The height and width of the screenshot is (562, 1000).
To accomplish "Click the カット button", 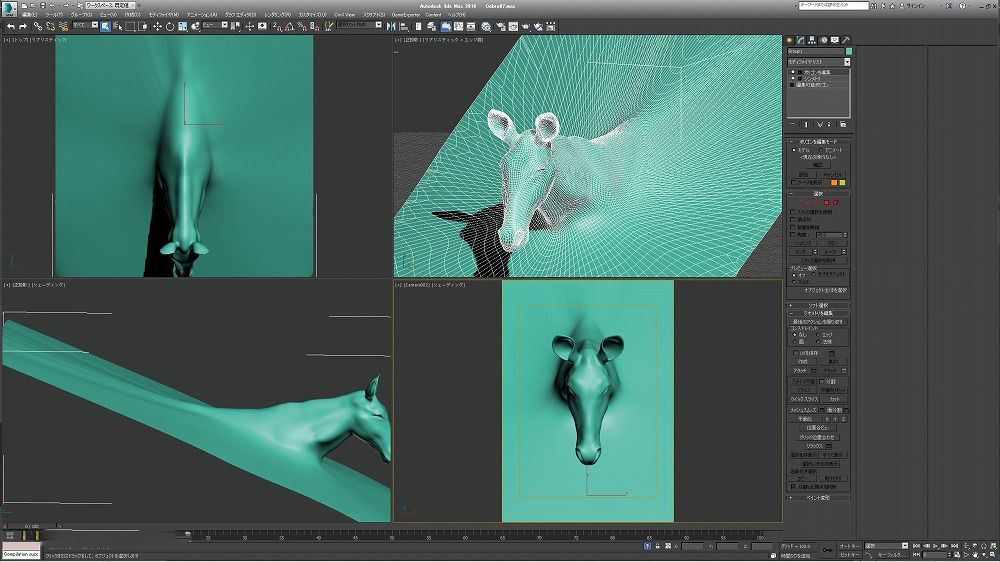I will (834, 399).
